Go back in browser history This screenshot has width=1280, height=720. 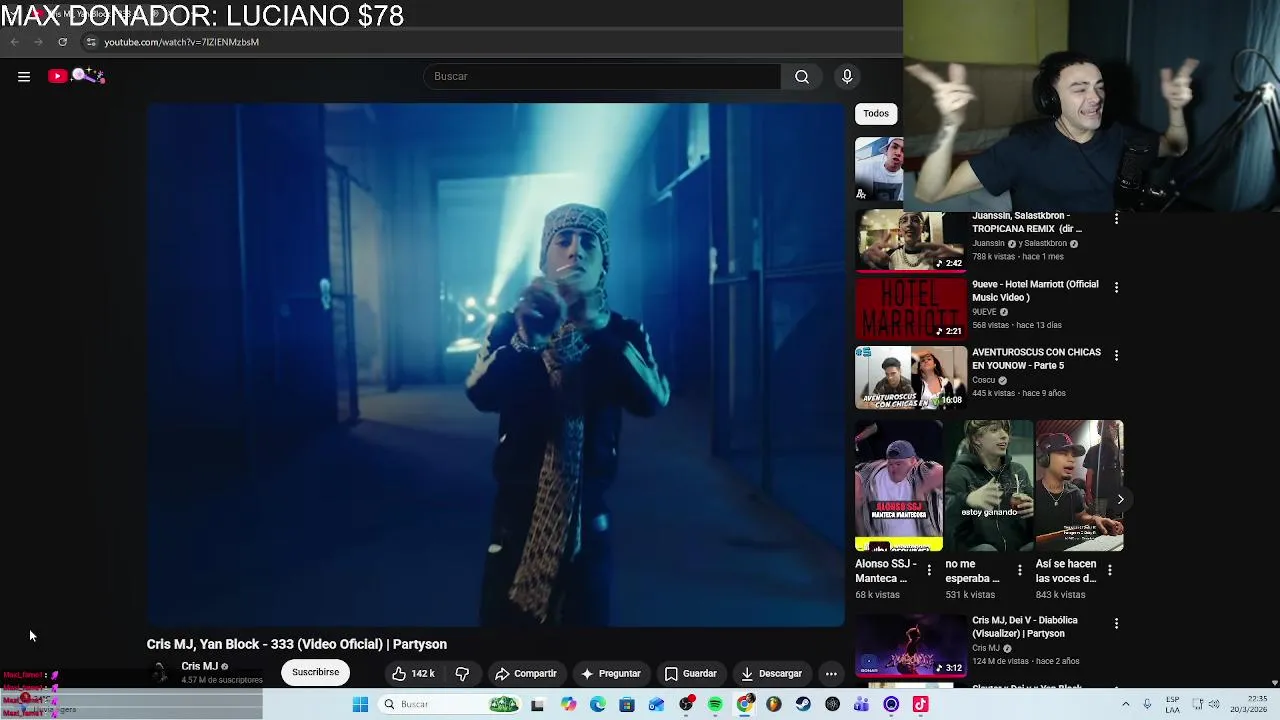(x=14, y=42)
